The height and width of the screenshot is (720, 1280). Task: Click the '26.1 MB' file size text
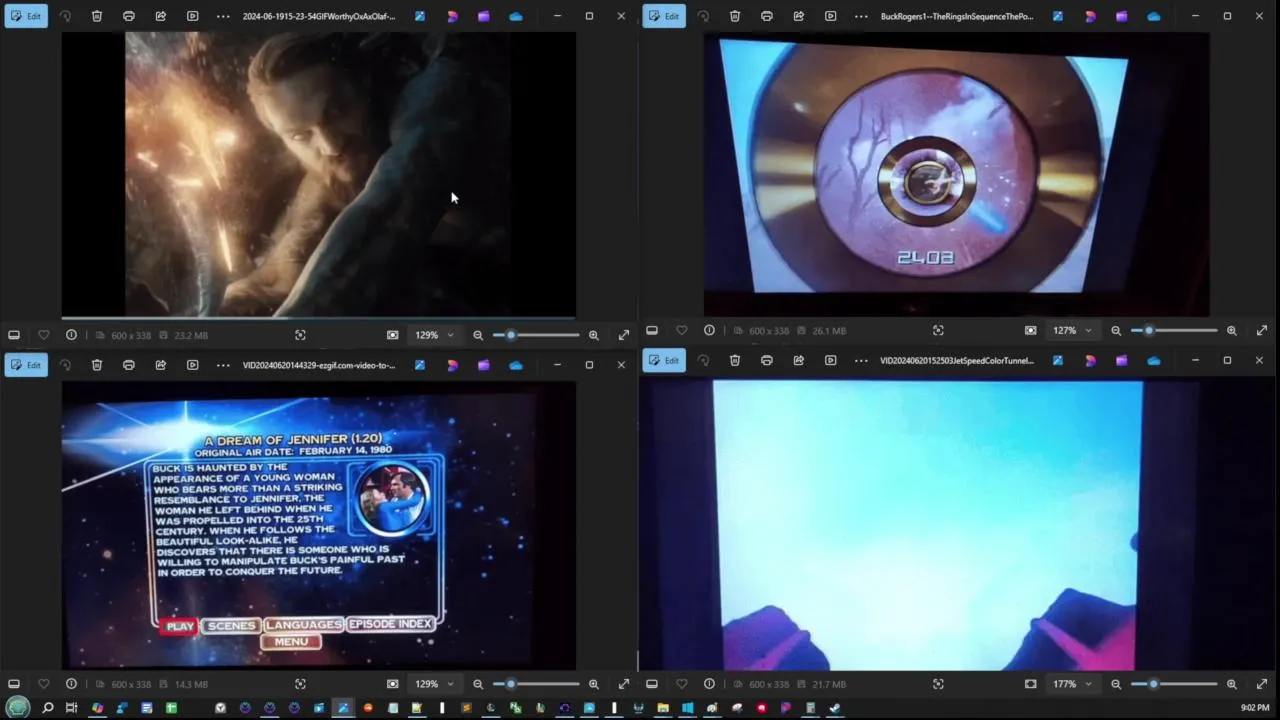coord(829,330)
